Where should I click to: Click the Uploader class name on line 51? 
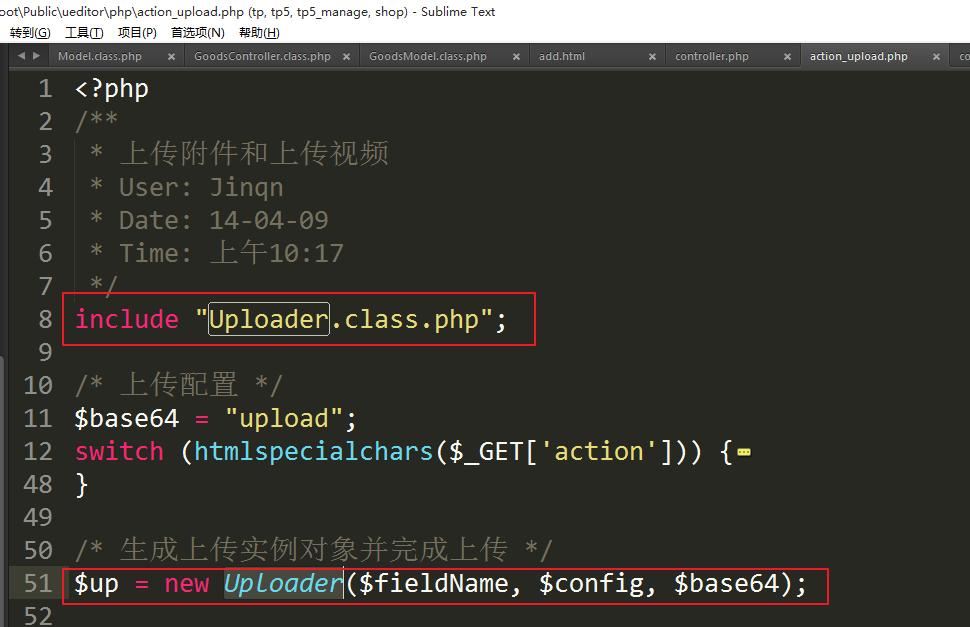[282, 584]
